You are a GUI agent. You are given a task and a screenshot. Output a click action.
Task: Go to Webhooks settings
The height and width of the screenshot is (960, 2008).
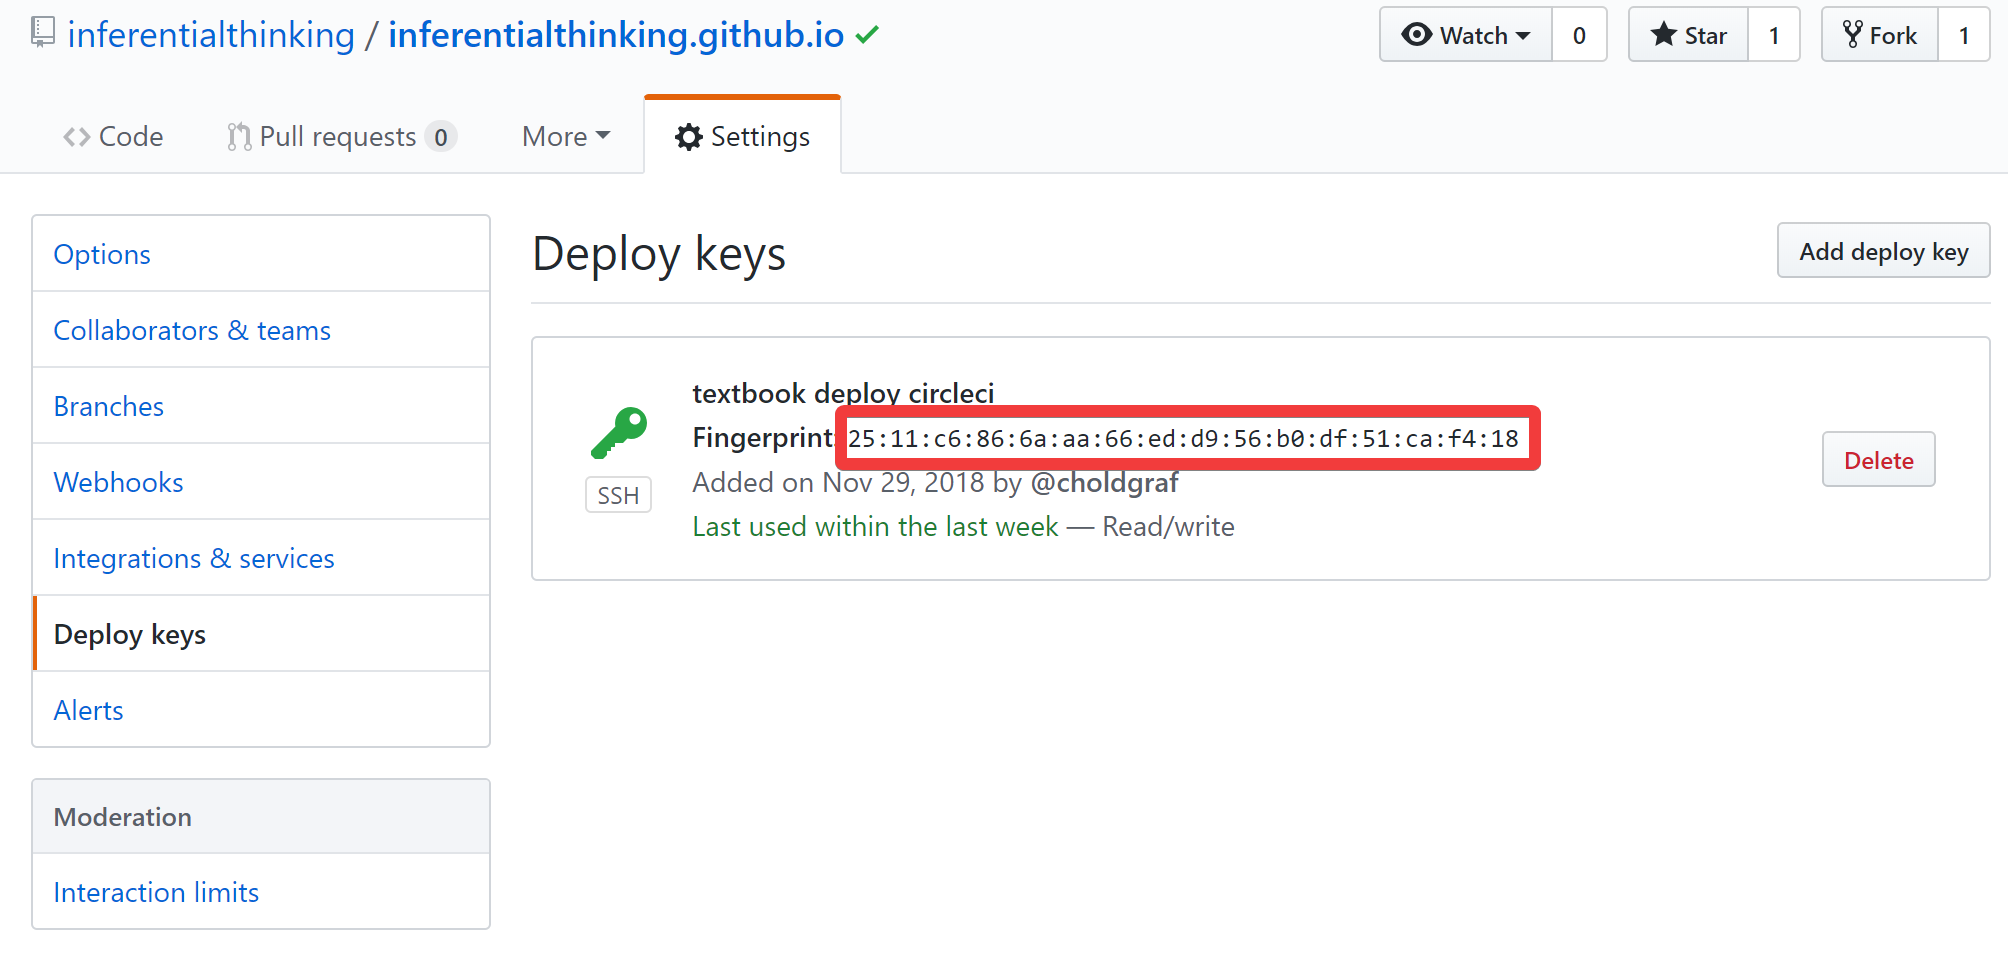tap(118, 483)
